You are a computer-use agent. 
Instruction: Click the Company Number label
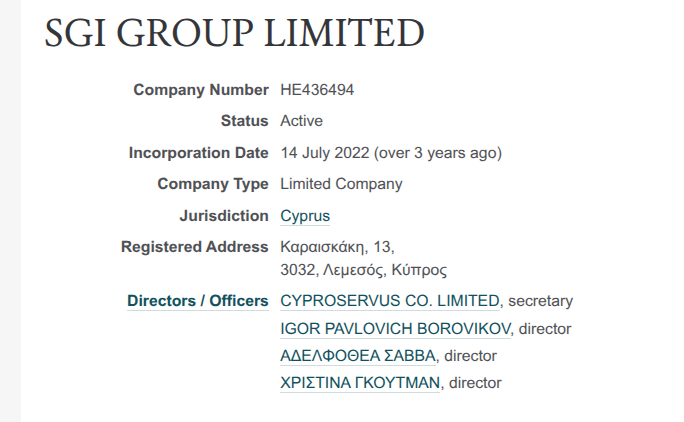200,90
